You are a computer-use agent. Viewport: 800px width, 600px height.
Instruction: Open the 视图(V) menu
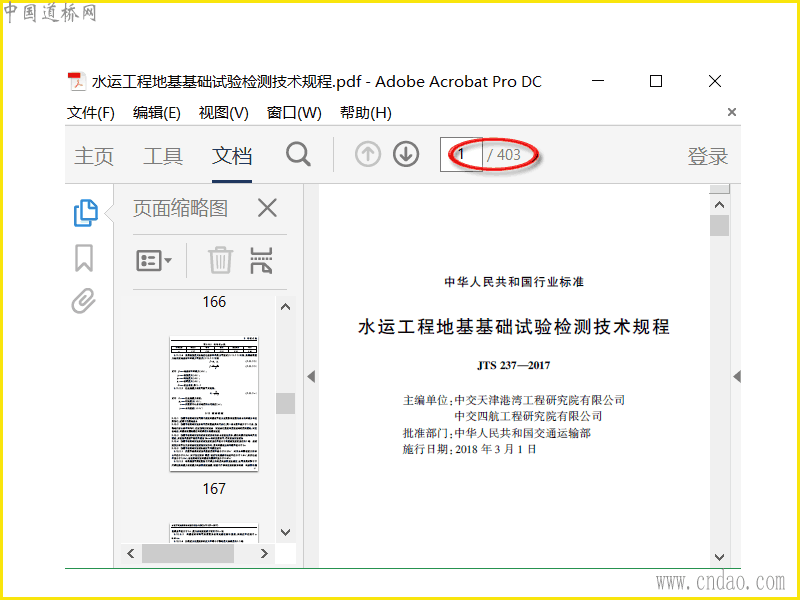[x=223, y=112]
